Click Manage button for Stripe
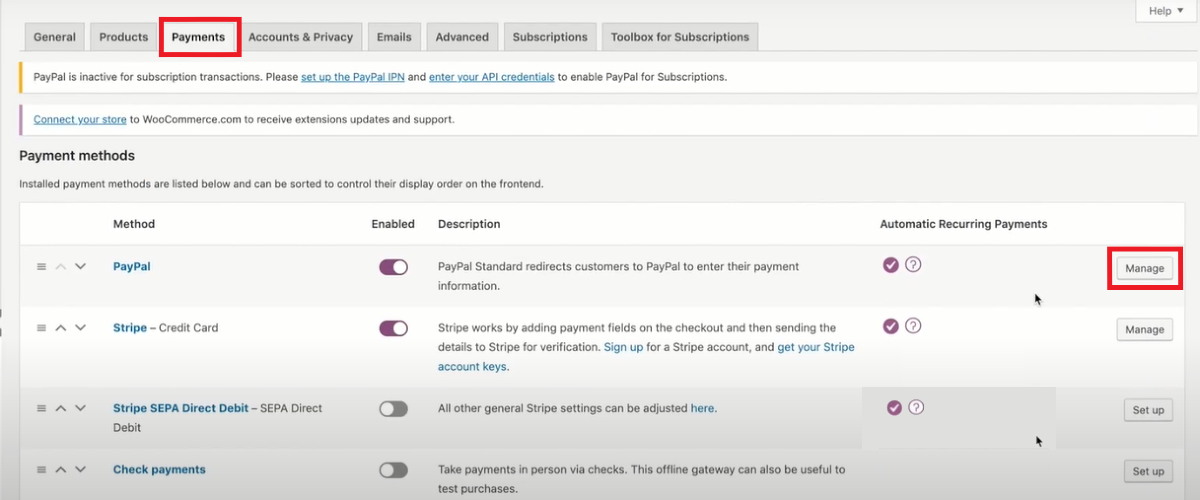 click(1145, 329)
